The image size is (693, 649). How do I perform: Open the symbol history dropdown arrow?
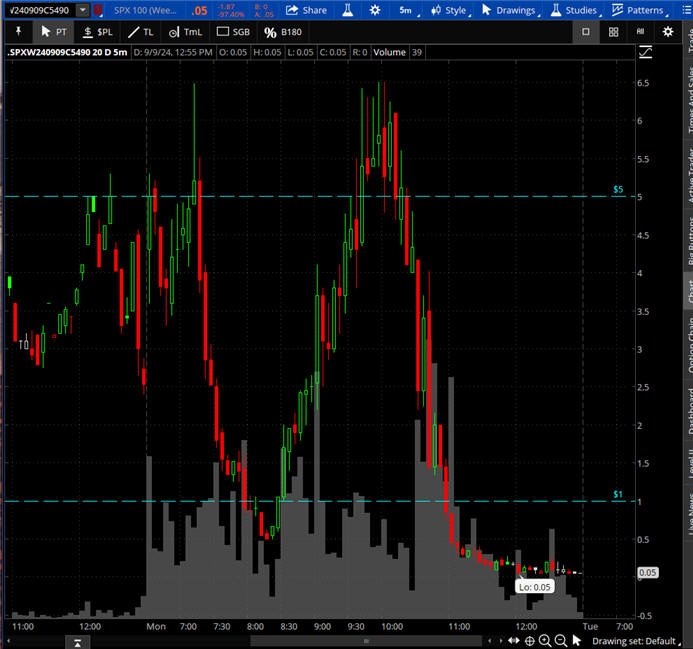click(83, 10)
